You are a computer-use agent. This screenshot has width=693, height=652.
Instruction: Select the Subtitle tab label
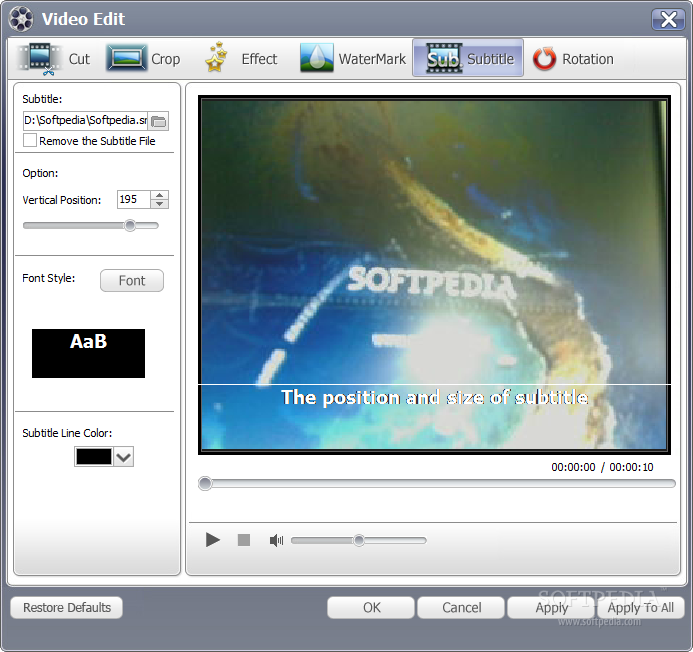point(491,59)
